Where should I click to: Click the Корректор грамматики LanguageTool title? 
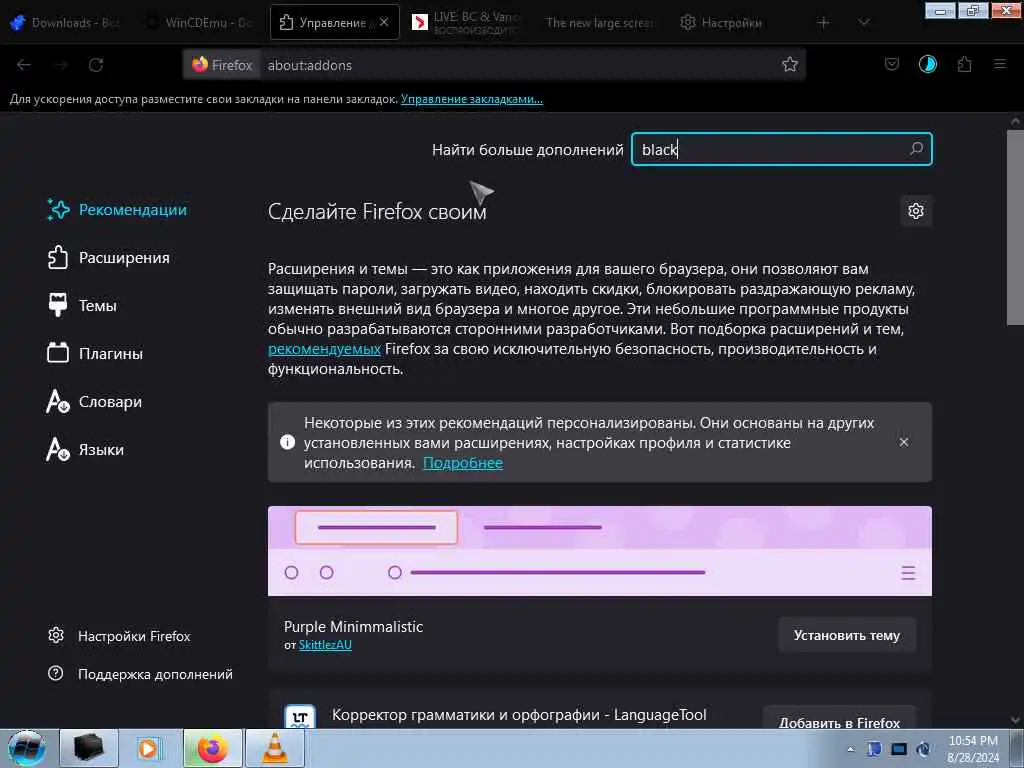pyautogui.click(x=519, y=714)
